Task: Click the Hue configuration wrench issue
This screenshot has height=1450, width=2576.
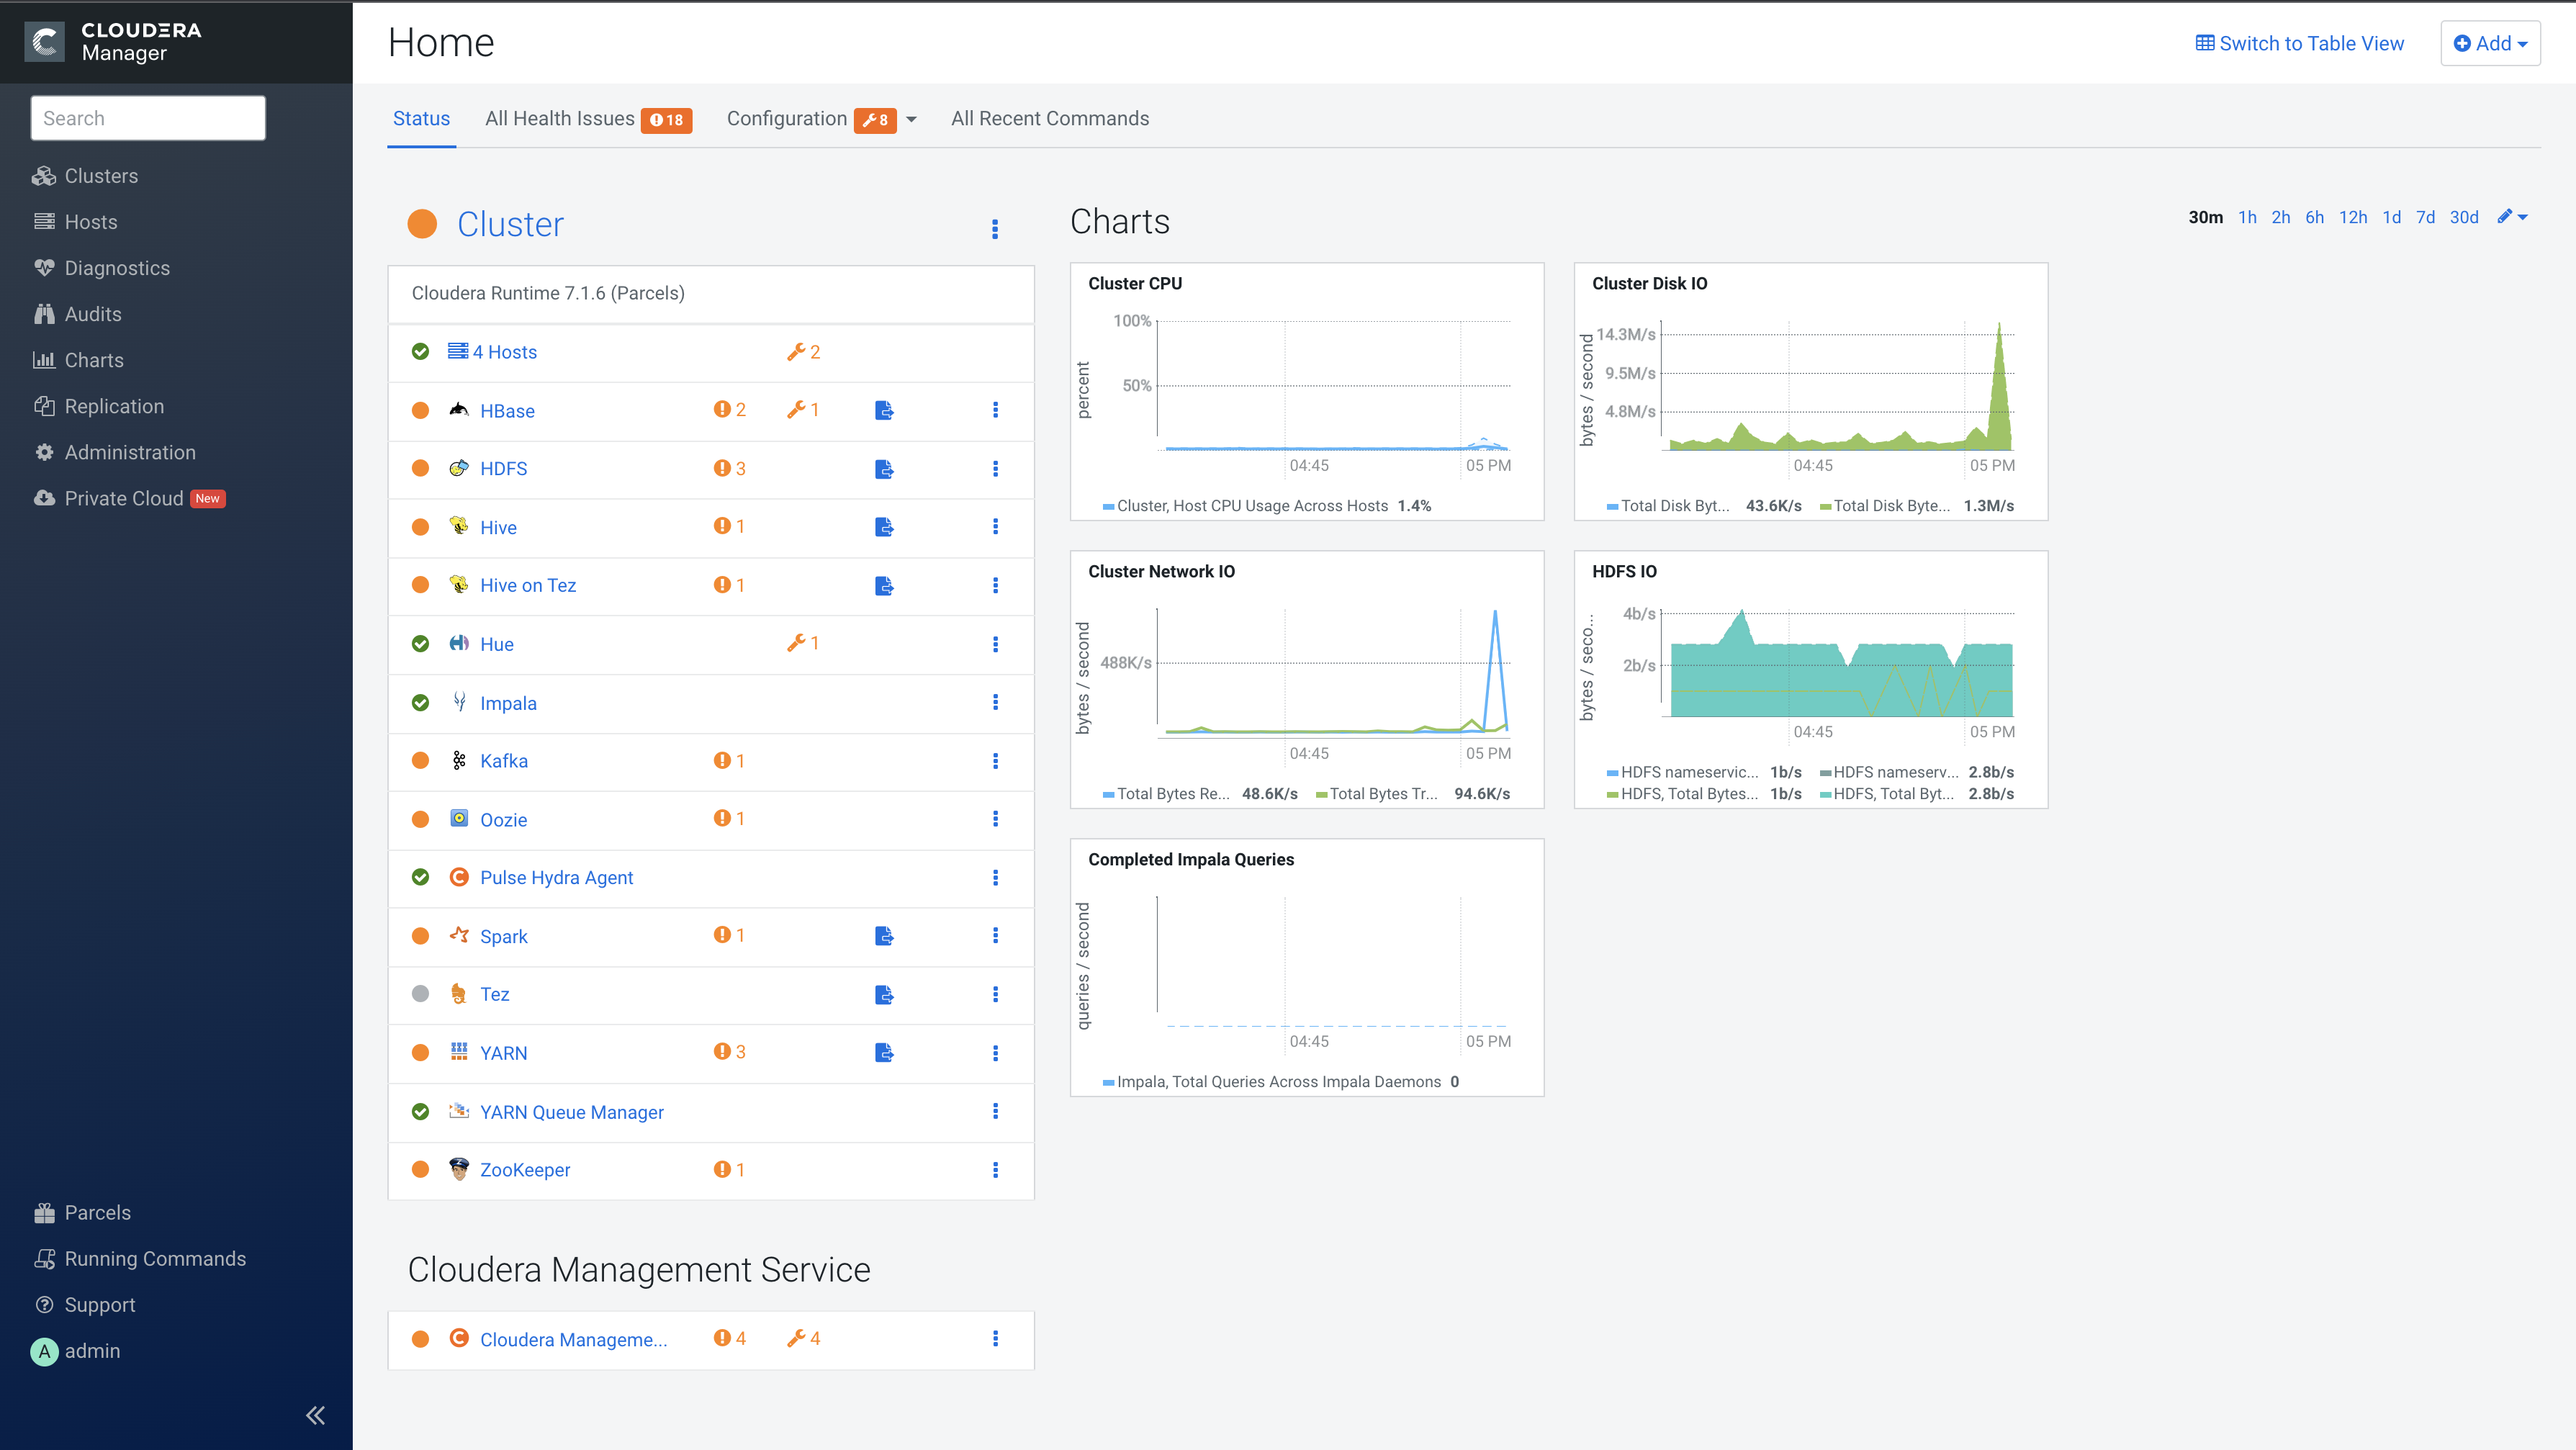Action: click(803, 643)
